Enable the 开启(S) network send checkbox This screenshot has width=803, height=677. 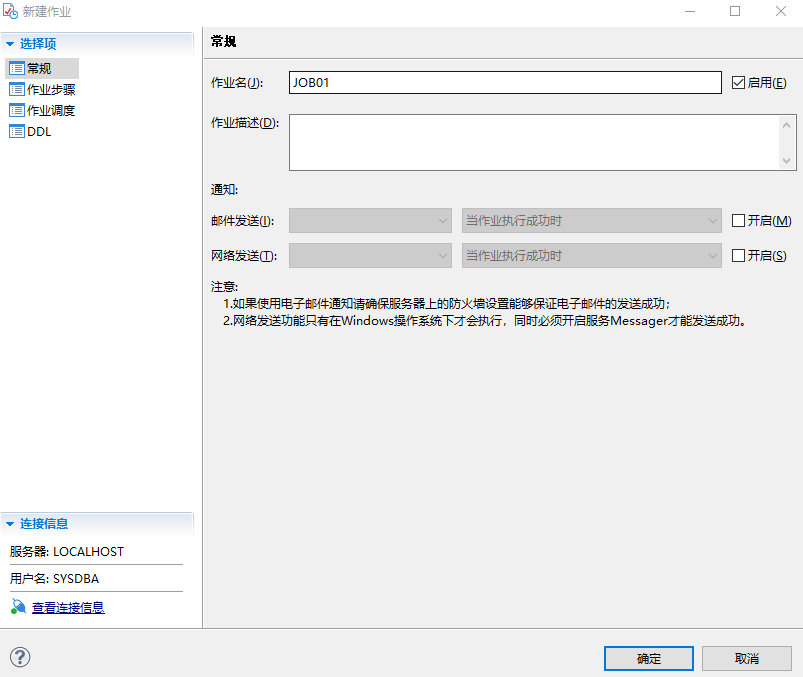point(737,255)
